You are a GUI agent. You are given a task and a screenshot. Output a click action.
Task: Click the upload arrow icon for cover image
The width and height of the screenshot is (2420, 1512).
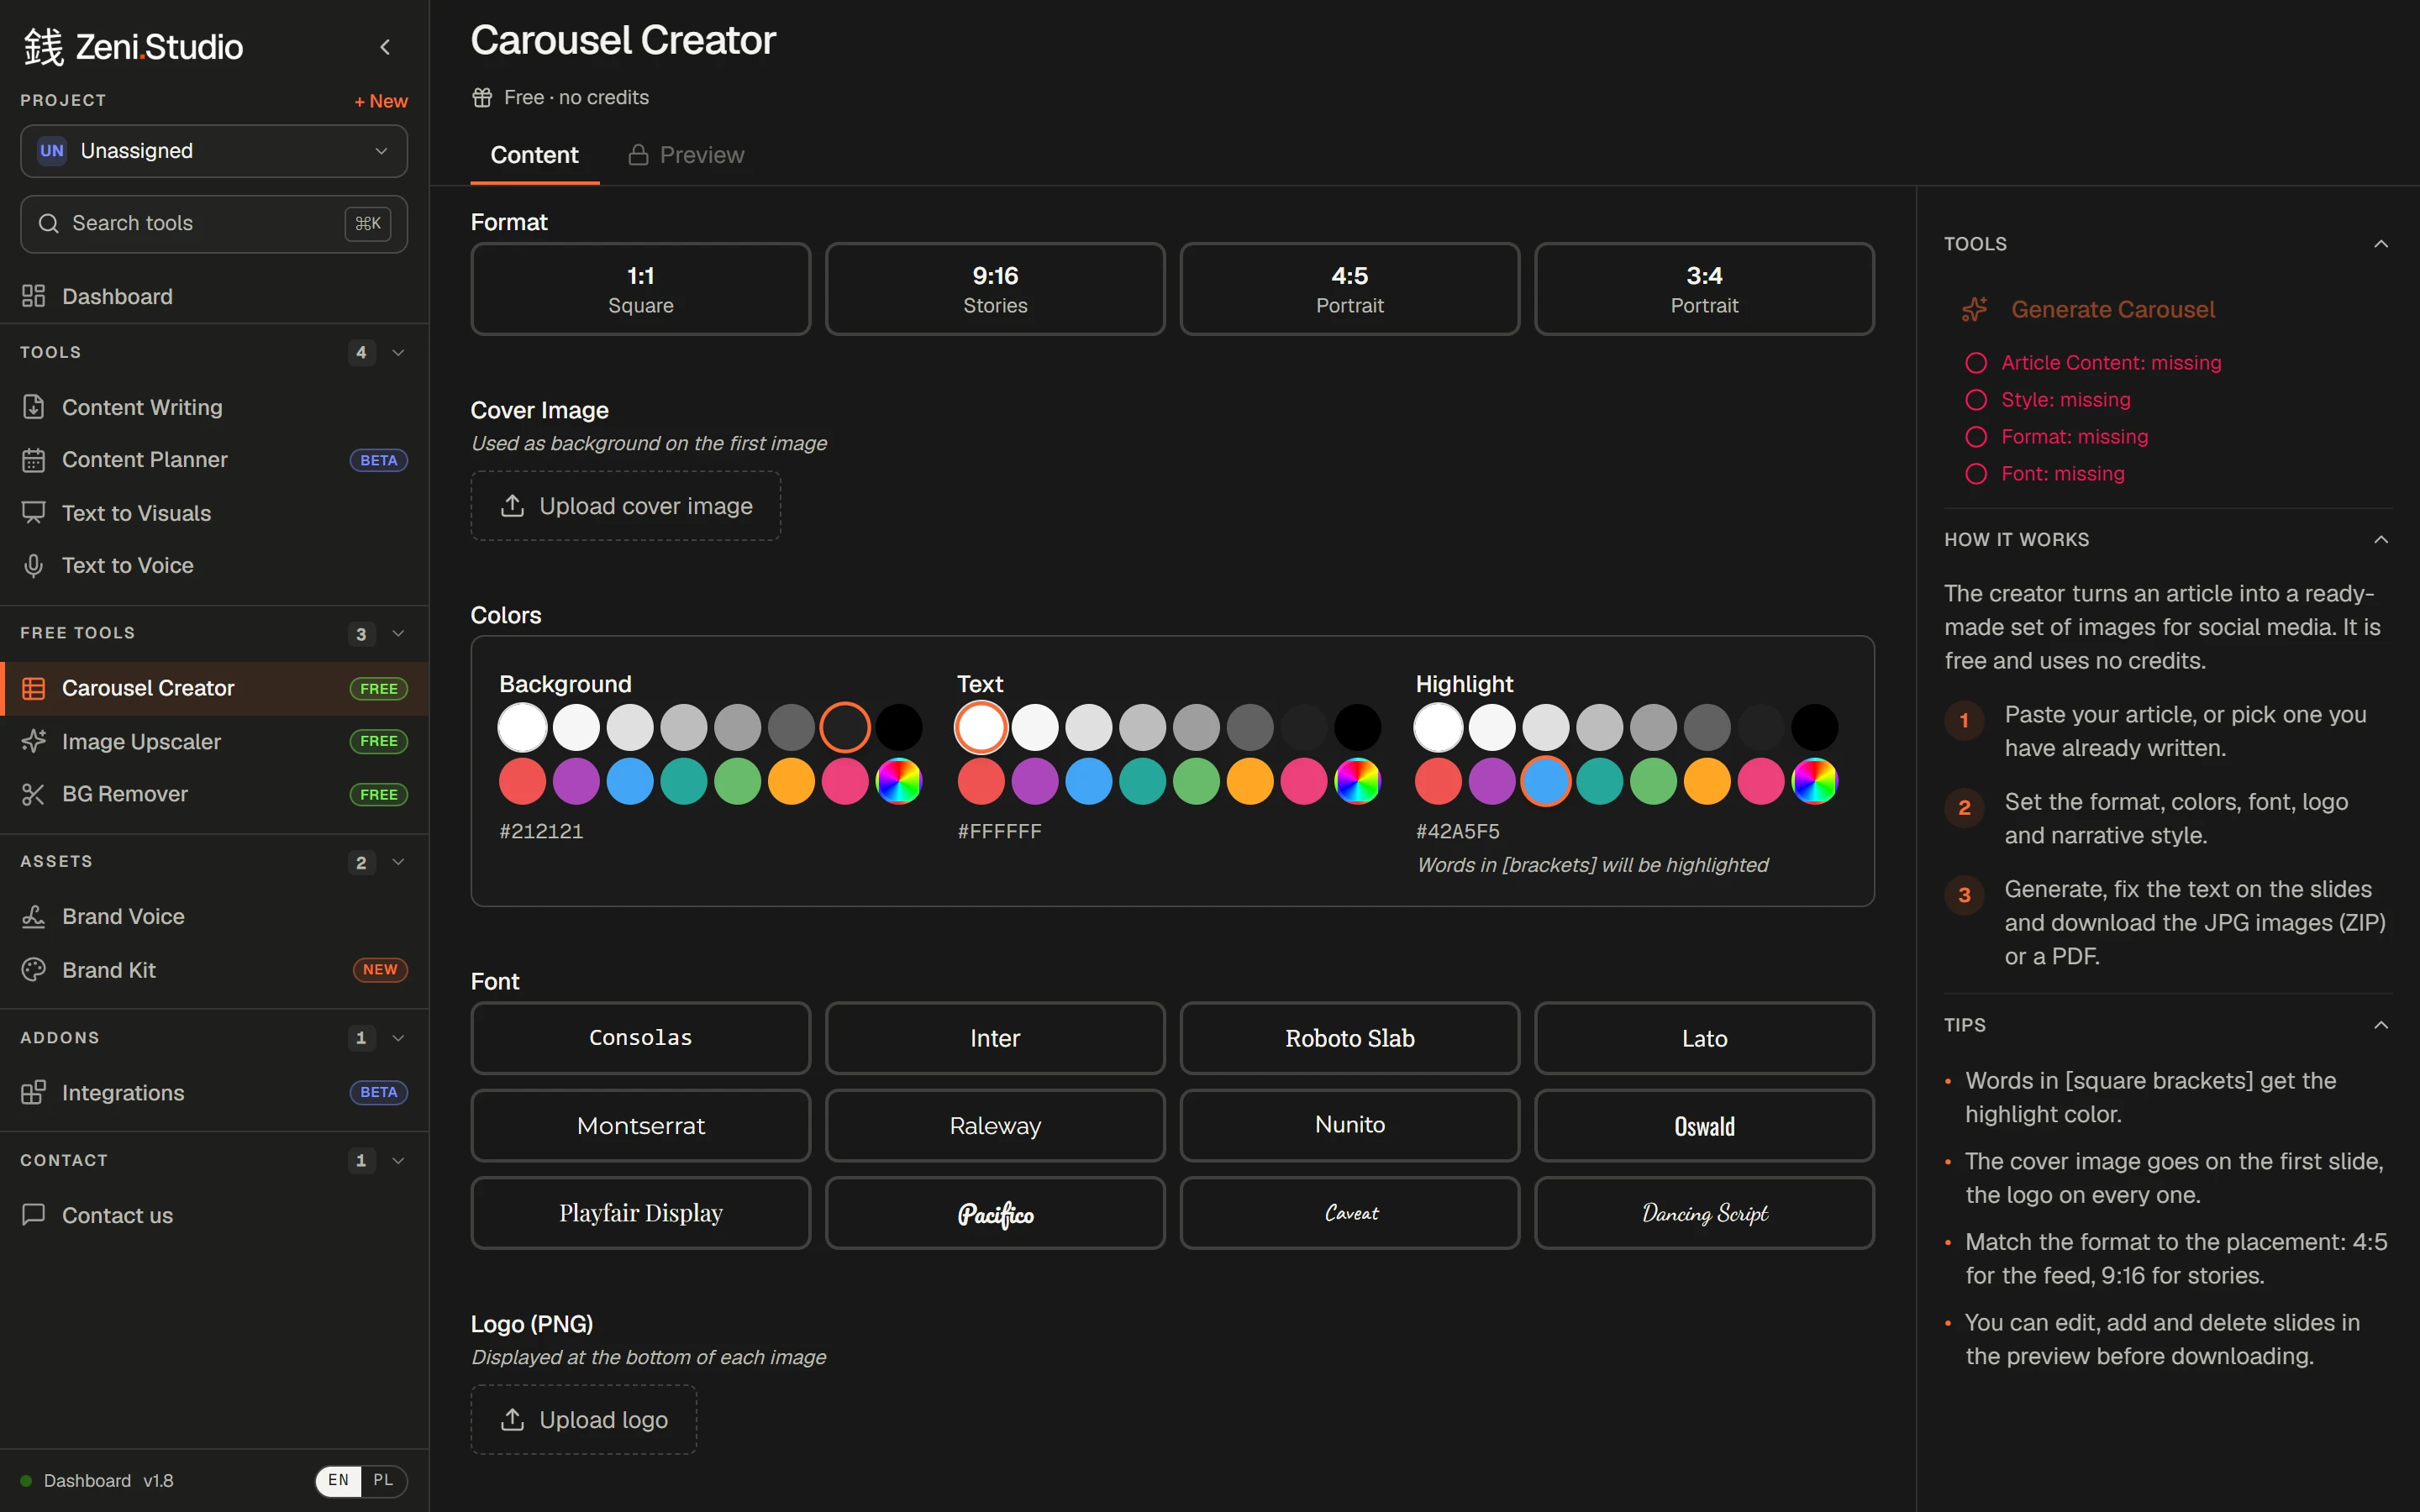click(x=512, y=506)
